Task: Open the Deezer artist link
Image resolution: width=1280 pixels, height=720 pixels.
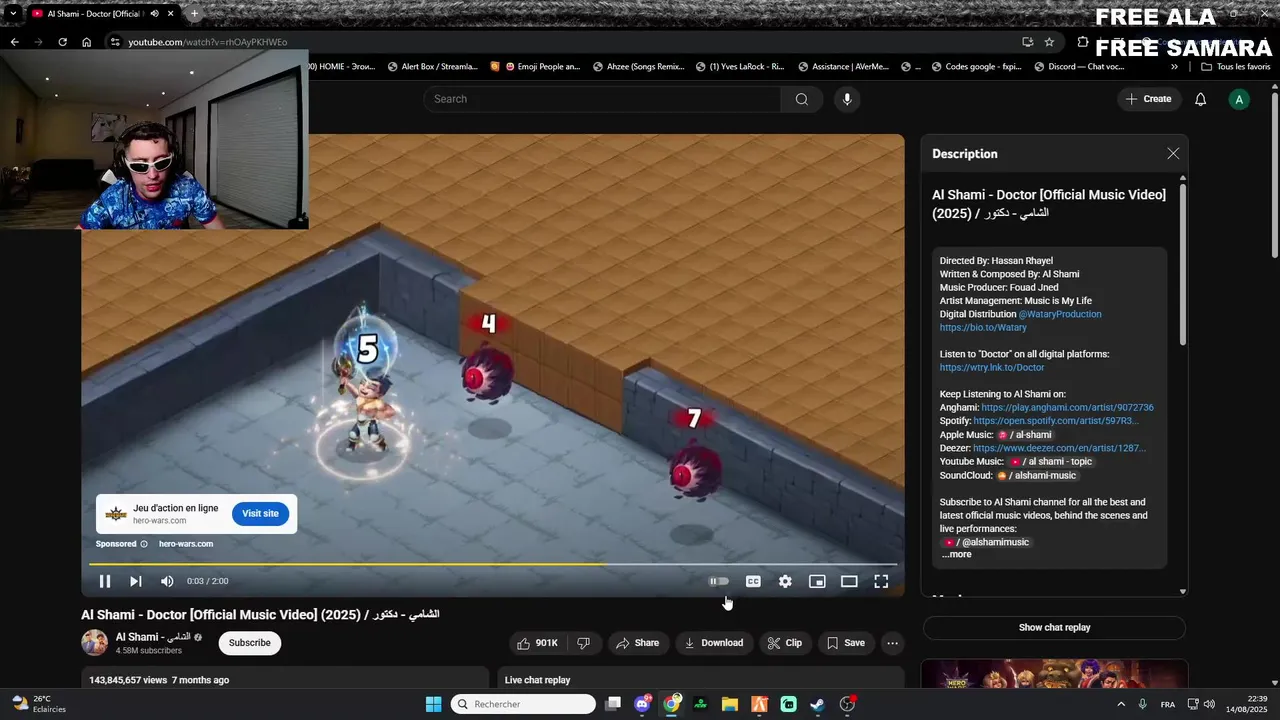Action: pyautogui.click(x=1059, y=448)
